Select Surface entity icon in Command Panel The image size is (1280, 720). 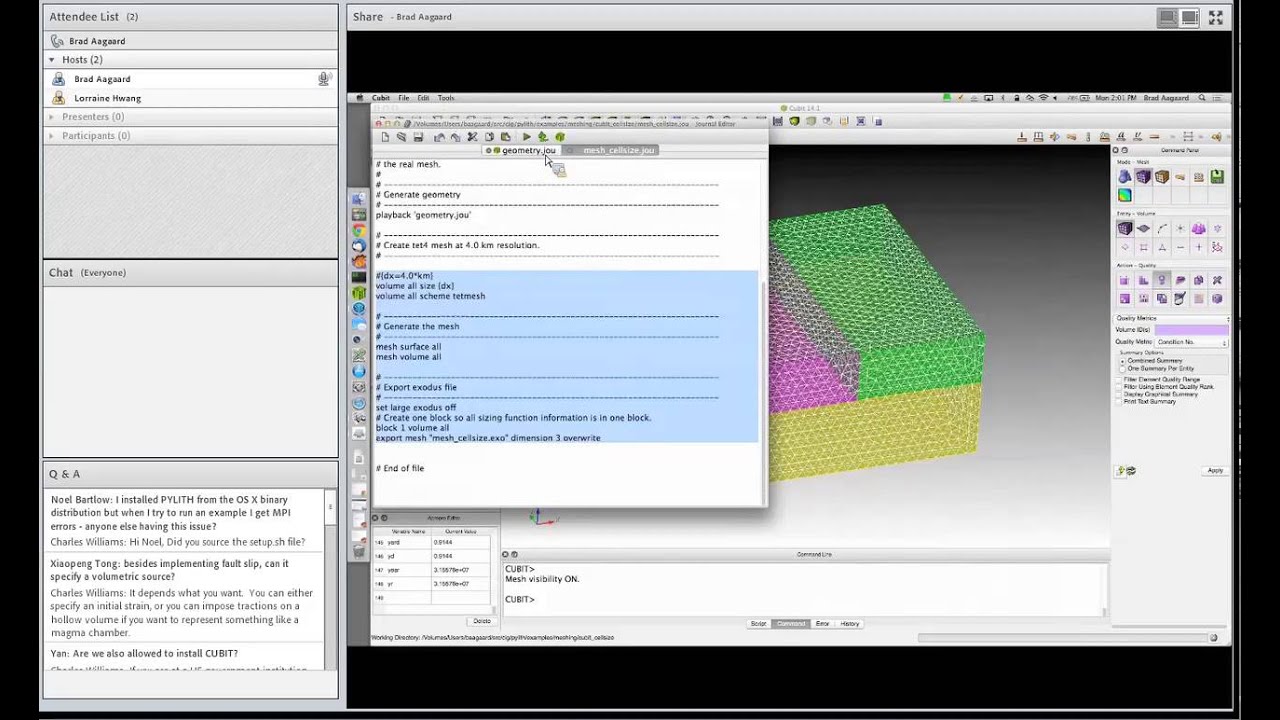(1143, 229)
